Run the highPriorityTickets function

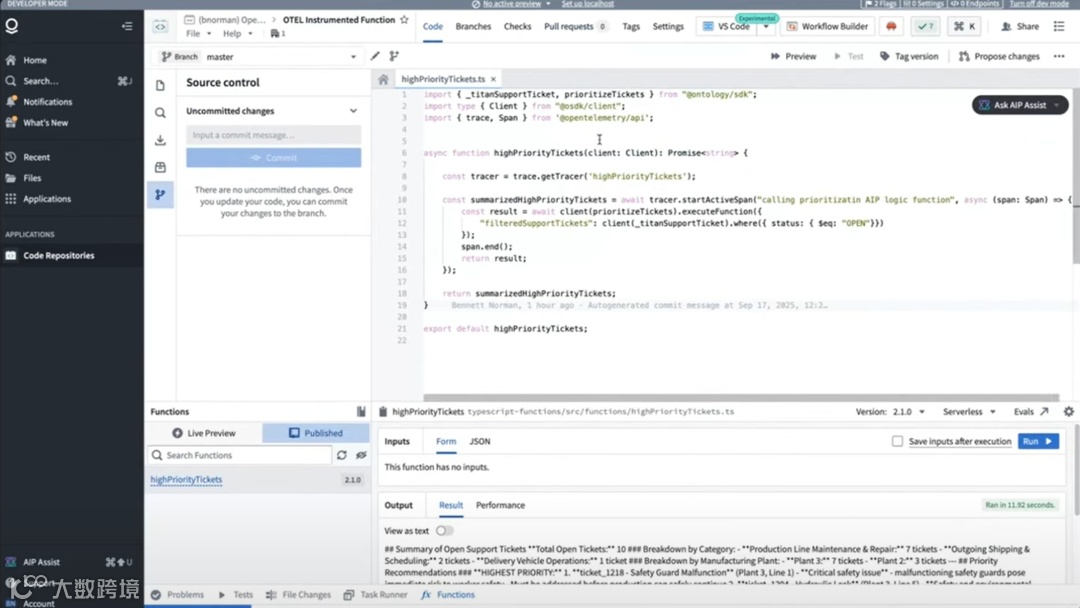click(1038, 441)
